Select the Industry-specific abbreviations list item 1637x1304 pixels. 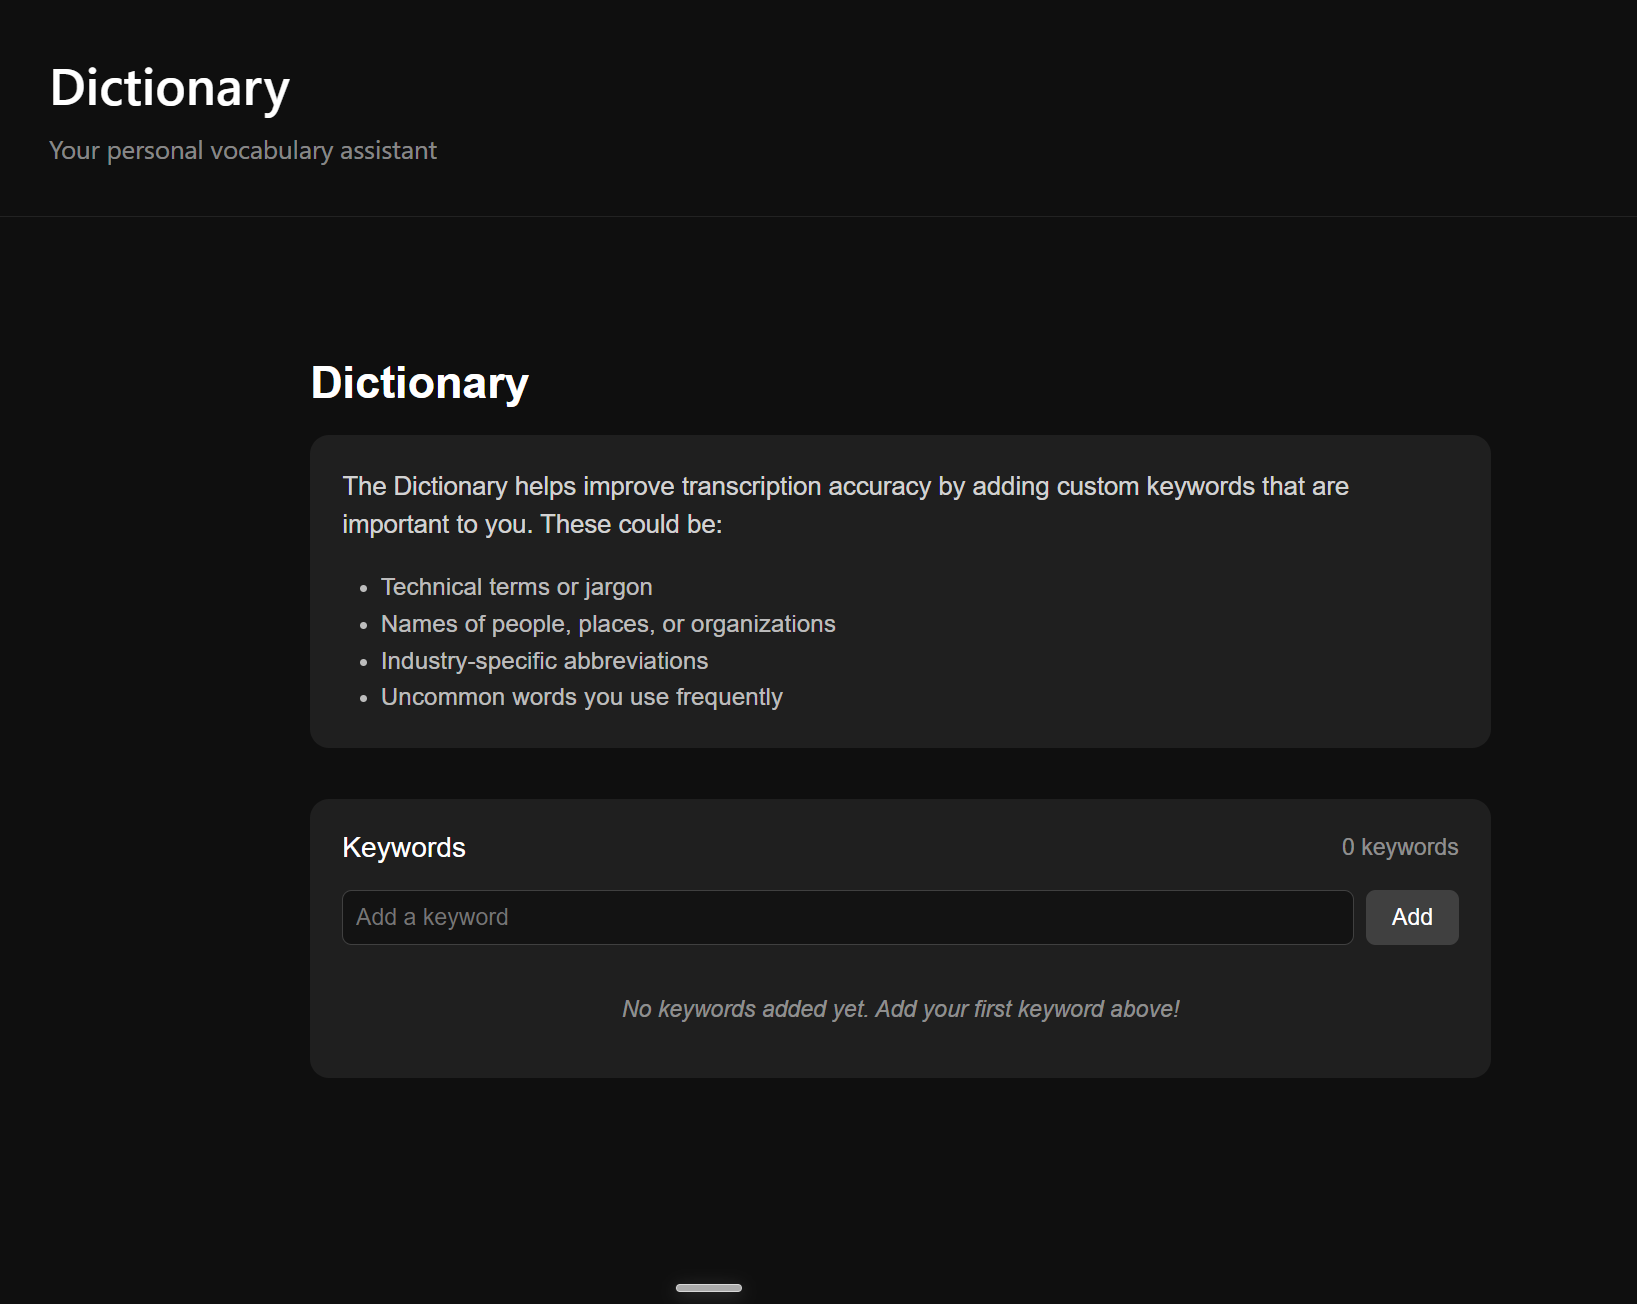543,660
